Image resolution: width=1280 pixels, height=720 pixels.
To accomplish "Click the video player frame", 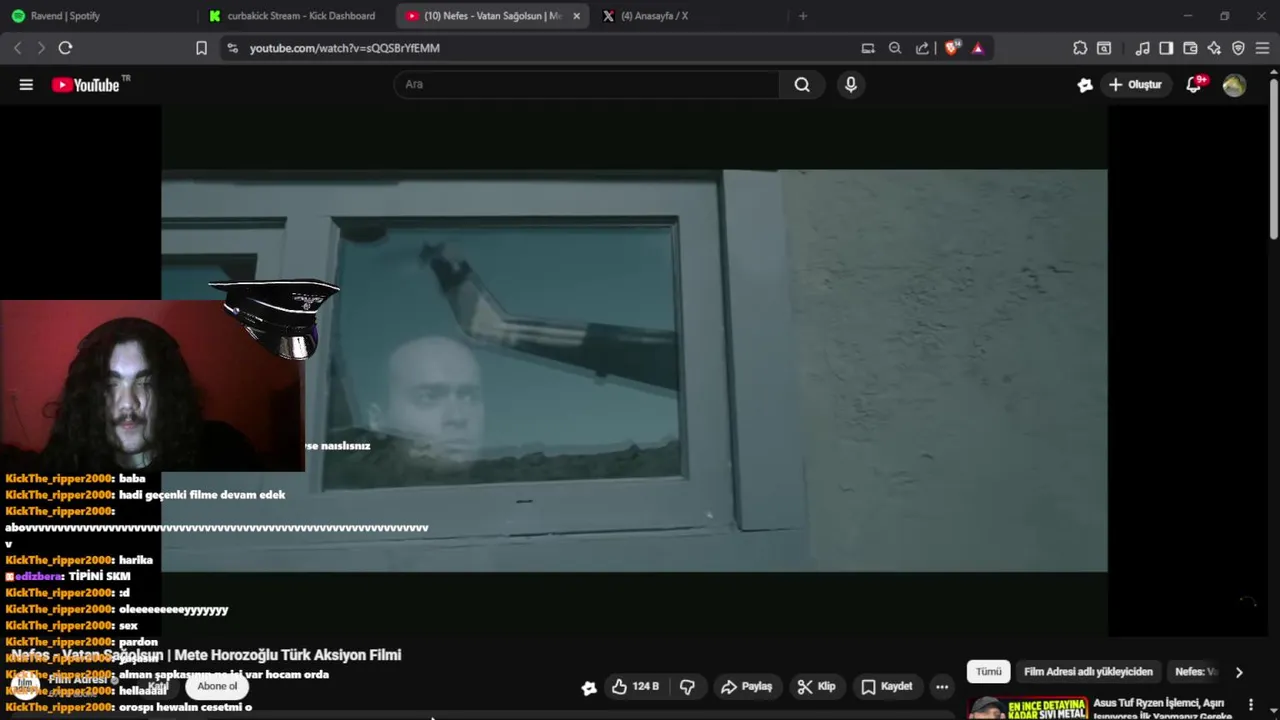I will click(634, 370).
